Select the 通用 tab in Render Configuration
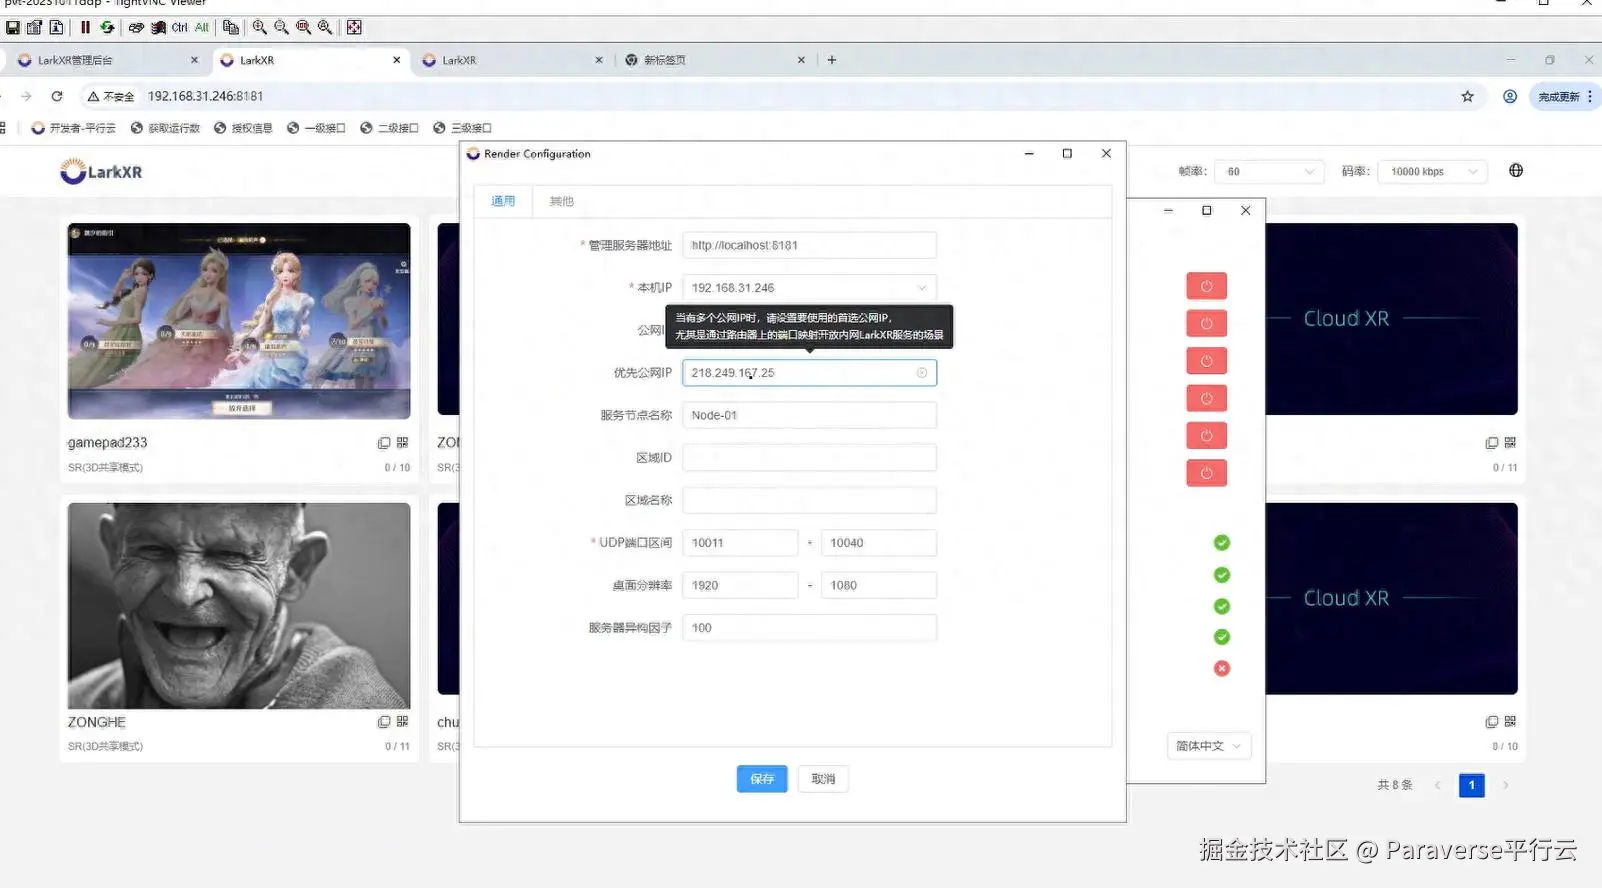The image size is (1602, 888). click(x=503, y=201)
